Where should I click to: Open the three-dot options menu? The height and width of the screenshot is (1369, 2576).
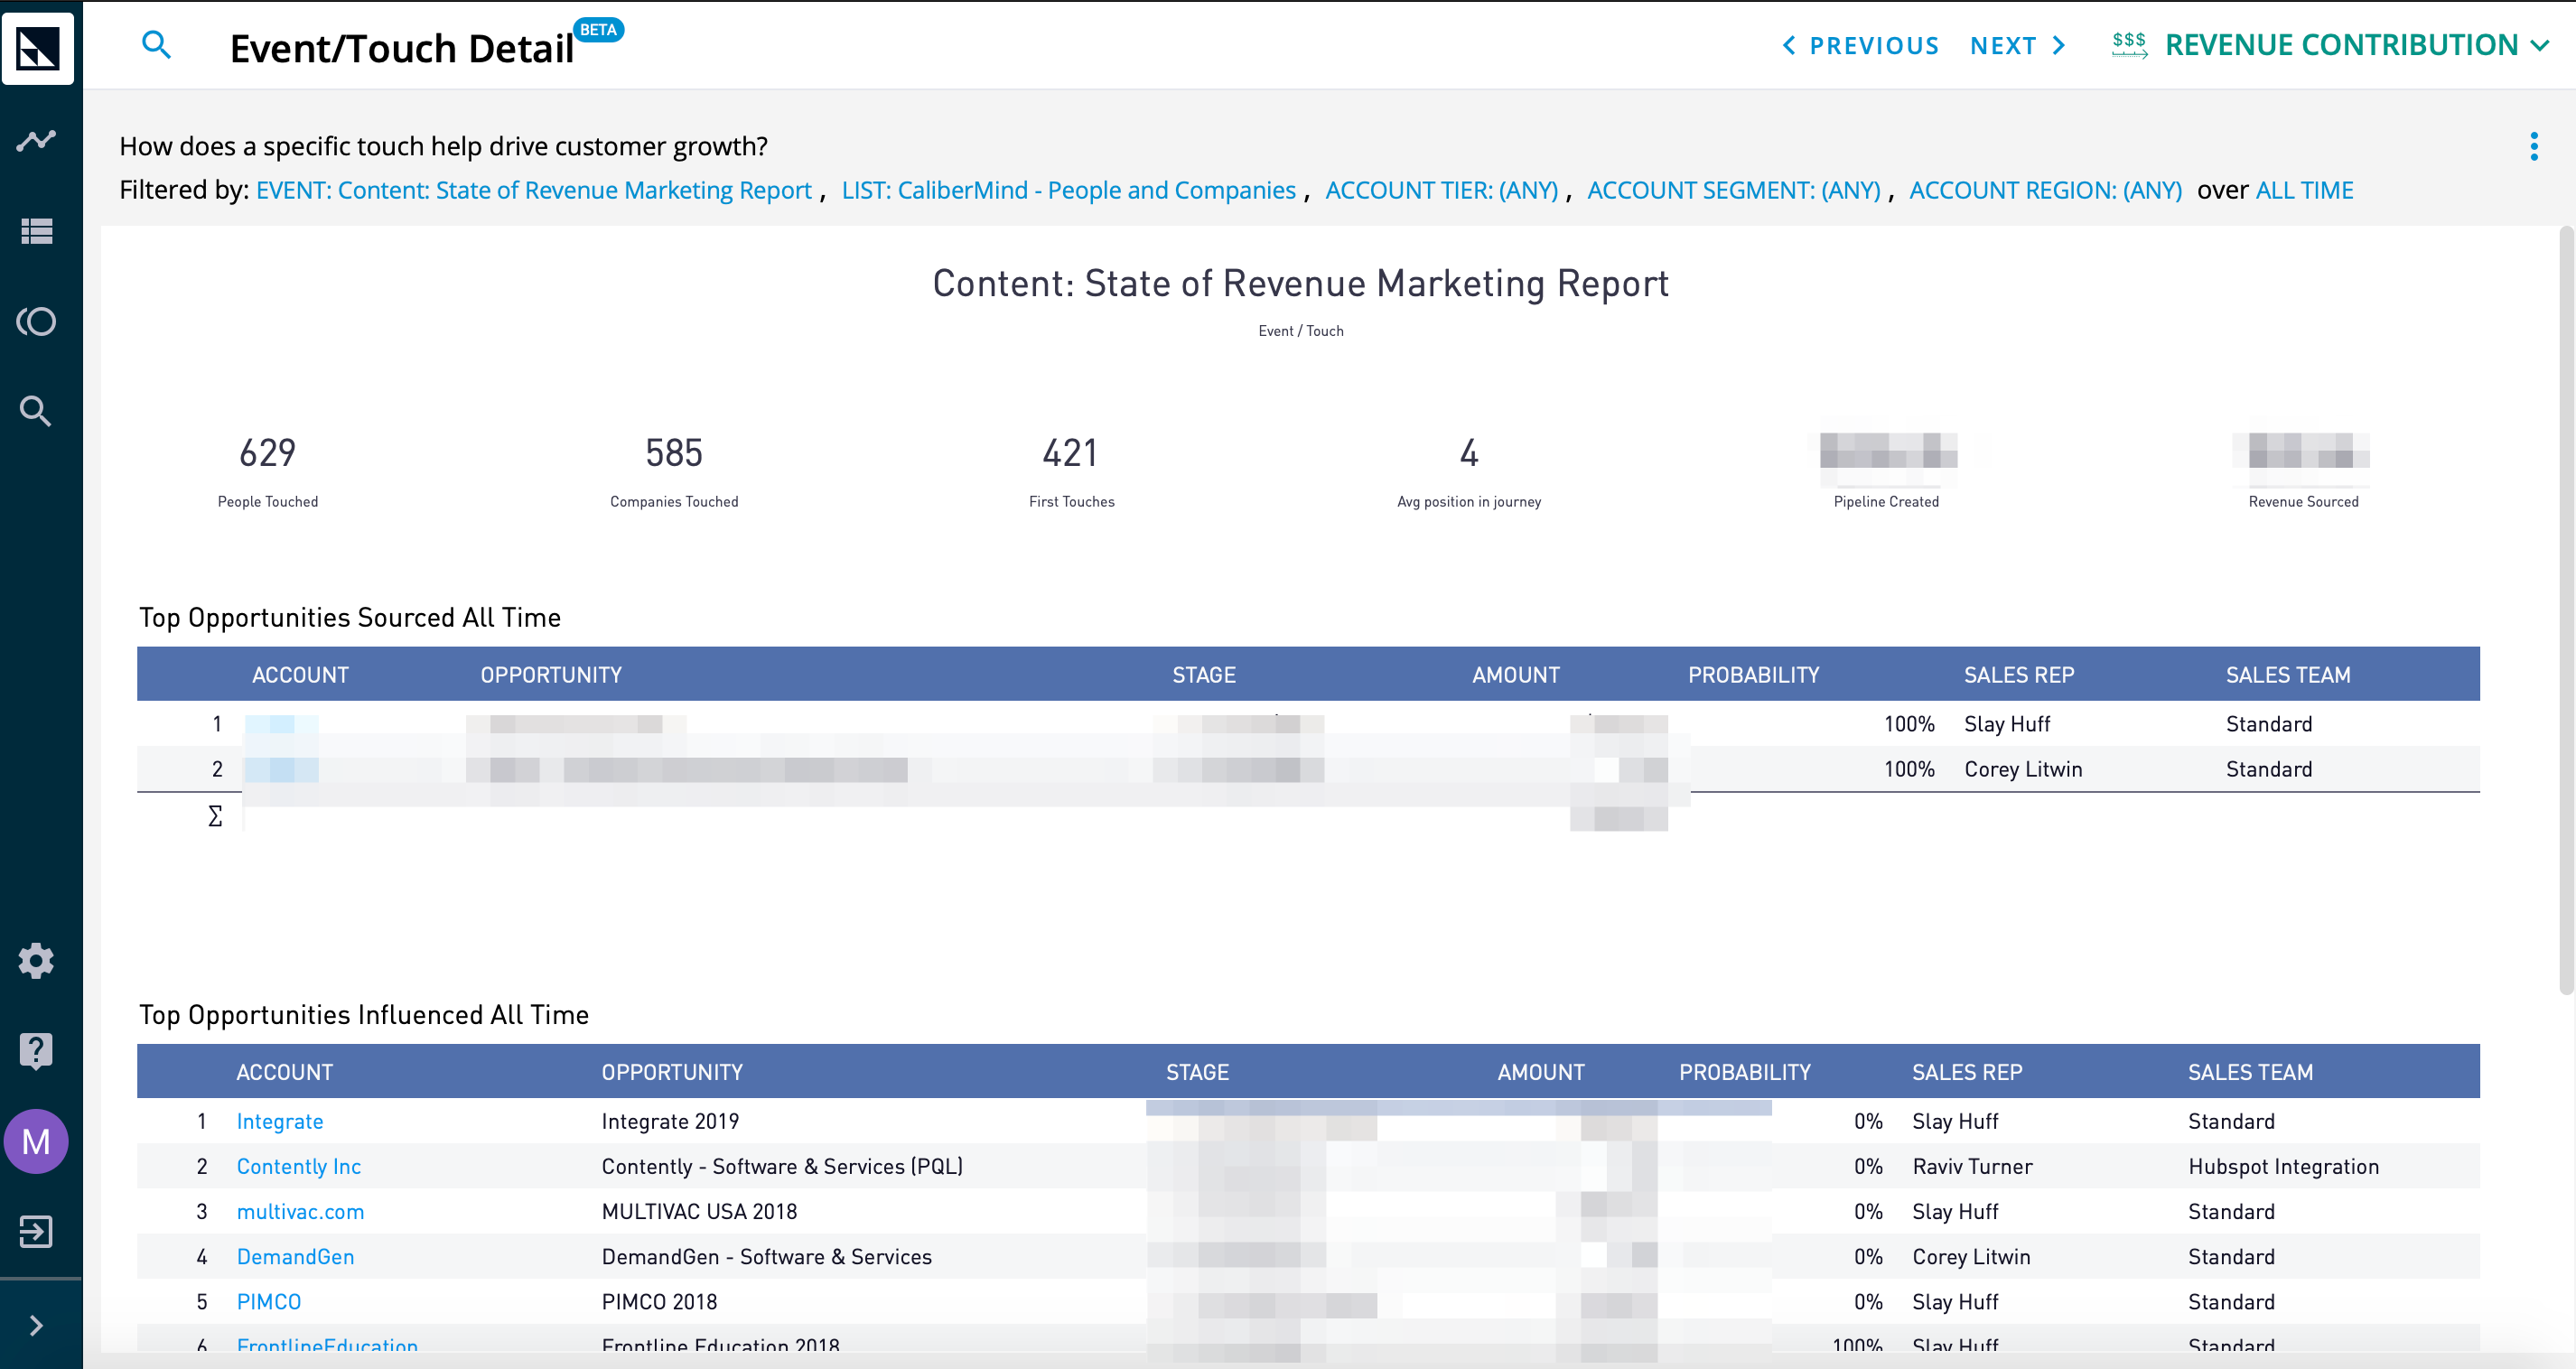click(2533, 146)
